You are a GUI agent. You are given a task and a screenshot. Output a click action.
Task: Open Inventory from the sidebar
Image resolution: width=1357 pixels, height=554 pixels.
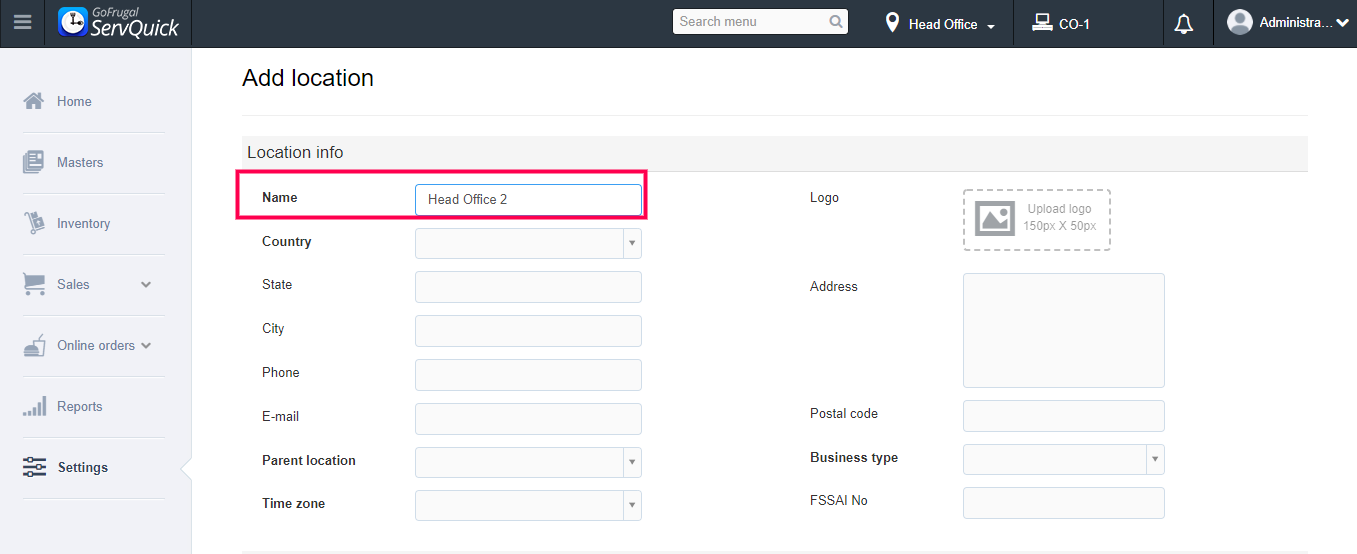click(x=83, y=224)
